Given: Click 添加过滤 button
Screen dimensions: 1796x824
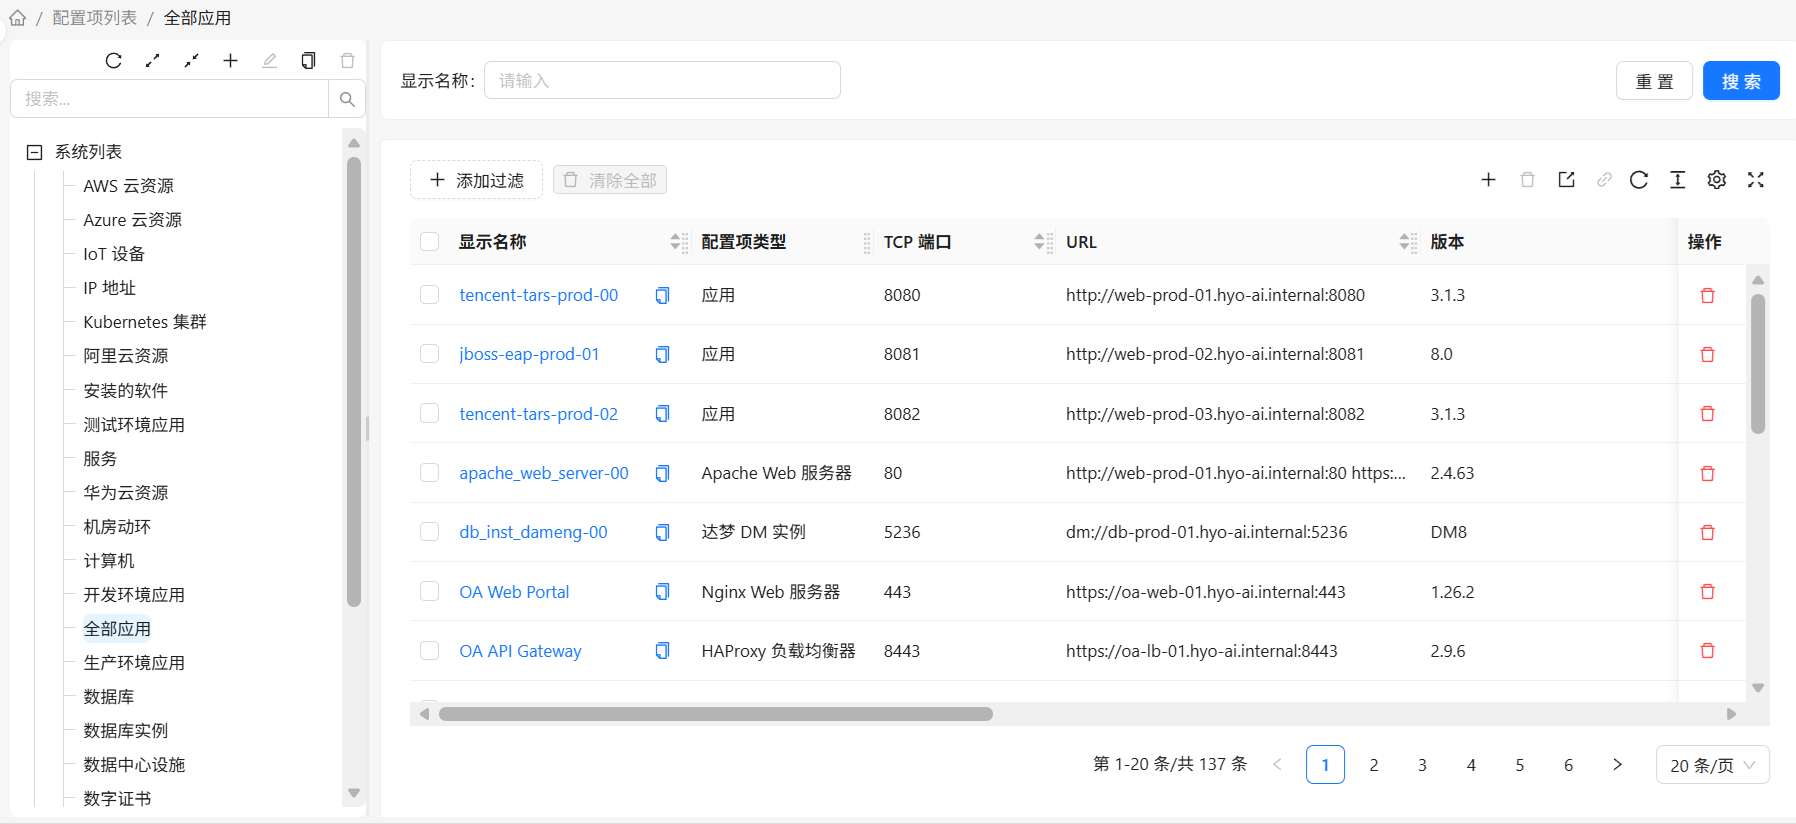Looking at the screenshot, I should (x=477, y=180).
